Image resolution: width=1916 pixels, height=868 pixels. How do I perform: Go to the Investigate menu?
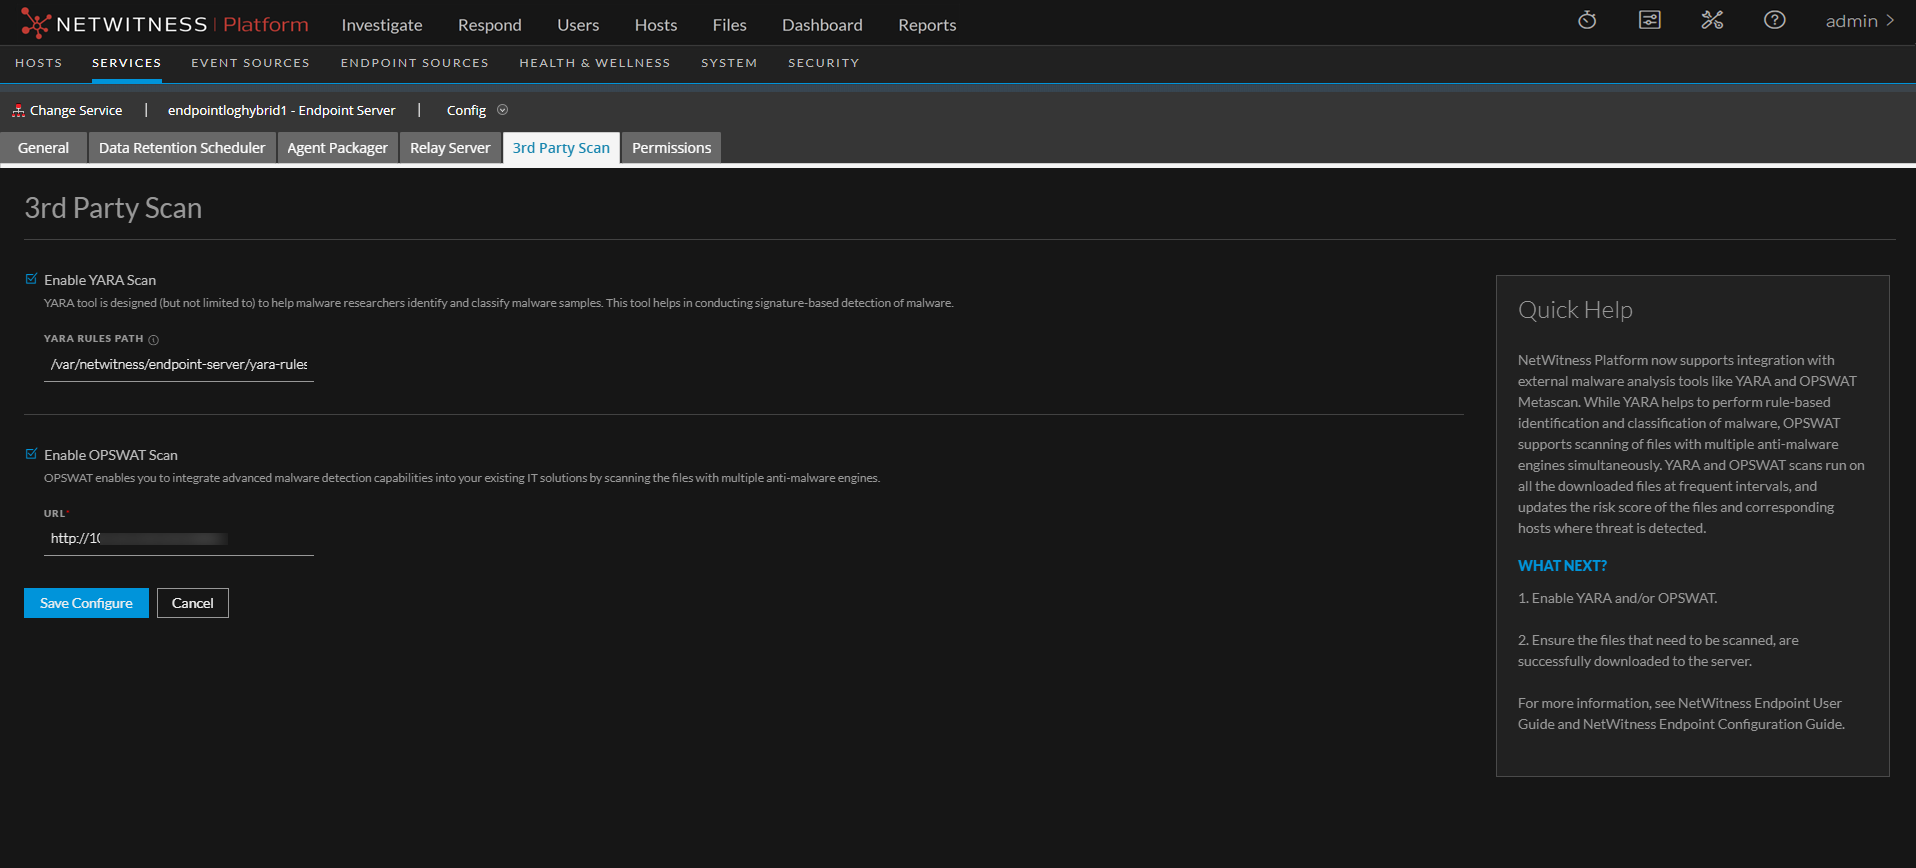(381, 25)
